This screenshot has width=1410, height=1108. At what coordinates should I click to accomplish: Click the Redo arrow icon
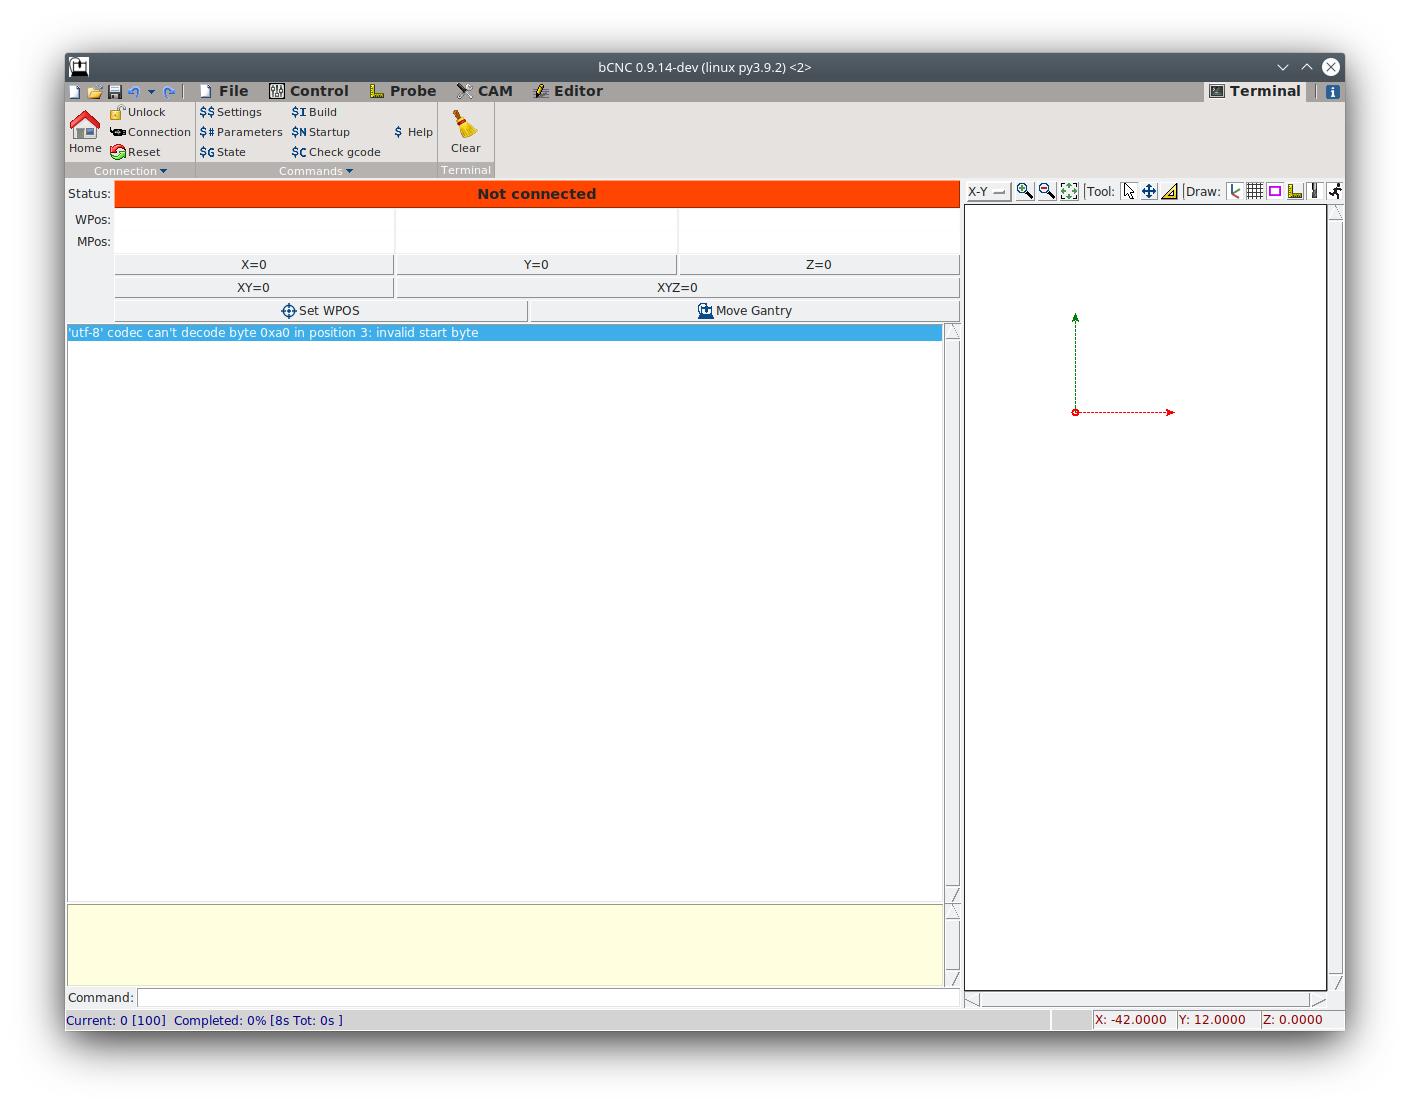coord(170,92)
